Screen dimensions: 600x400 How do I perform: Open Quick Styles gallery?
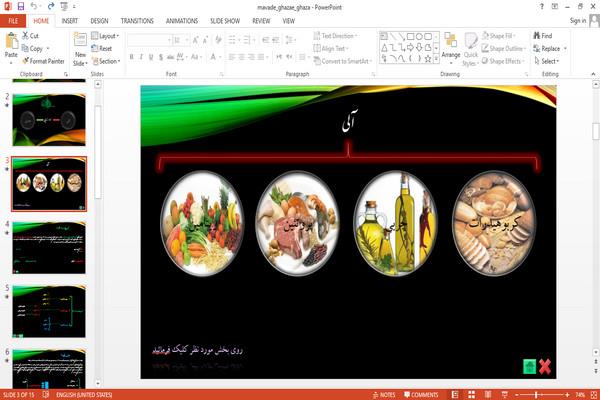pyautogui.click(x=471, y=50)
